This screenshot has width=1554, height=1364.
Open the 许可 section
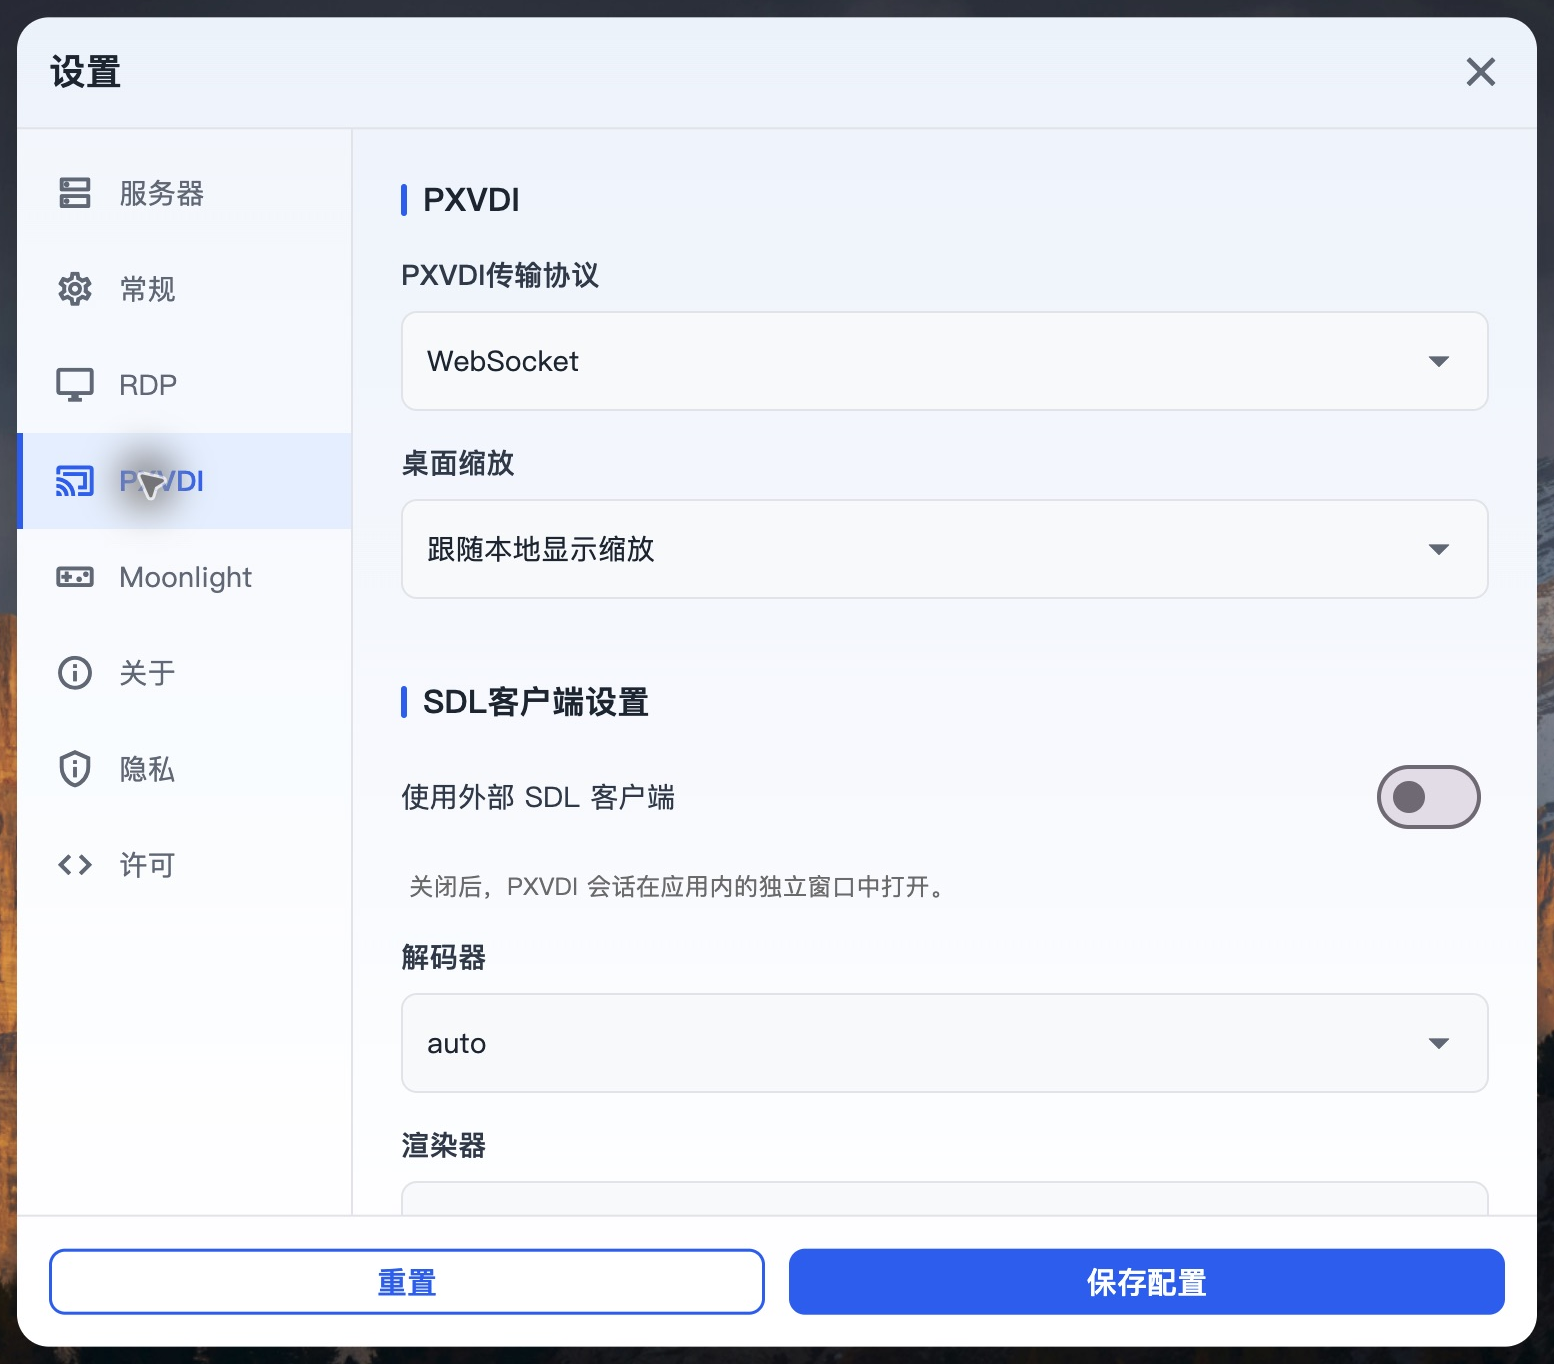[185, 865]
